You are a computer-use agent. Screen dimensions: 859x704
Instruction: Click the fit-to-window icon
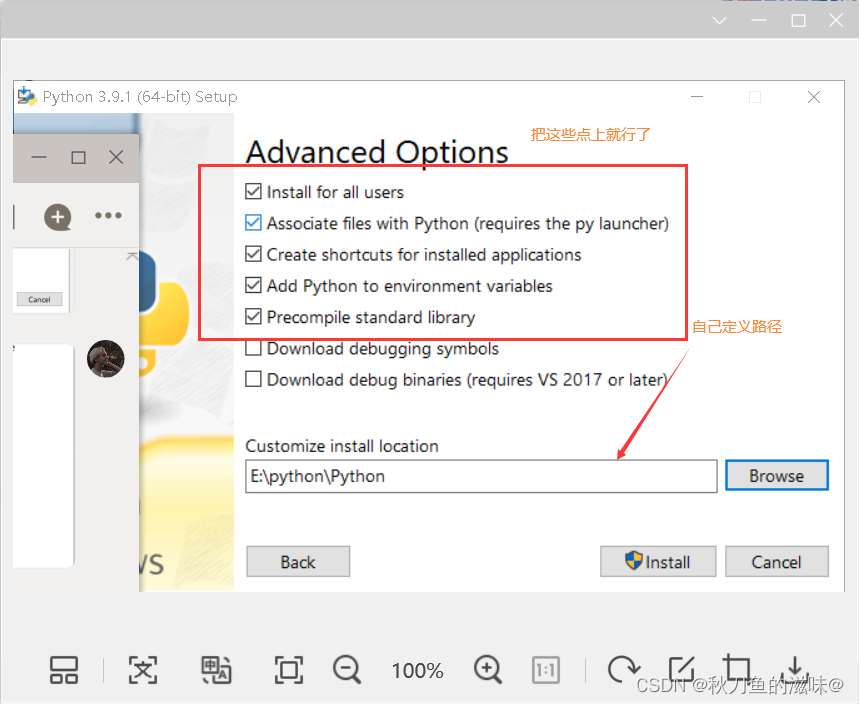coord(289,669)
